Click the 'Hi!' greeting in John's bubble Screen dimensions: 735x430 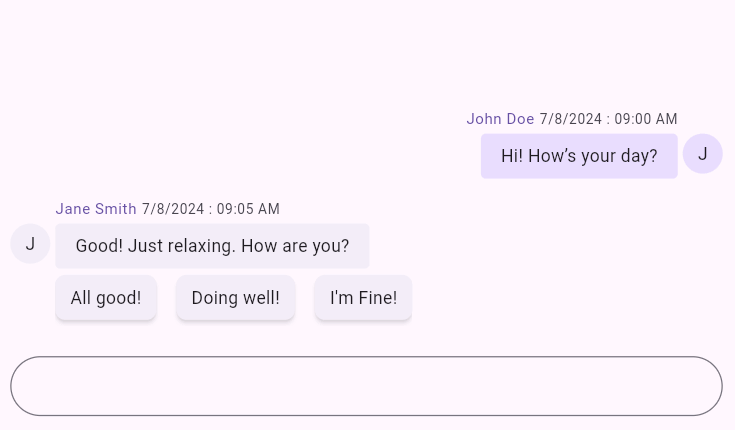point(512,156)
